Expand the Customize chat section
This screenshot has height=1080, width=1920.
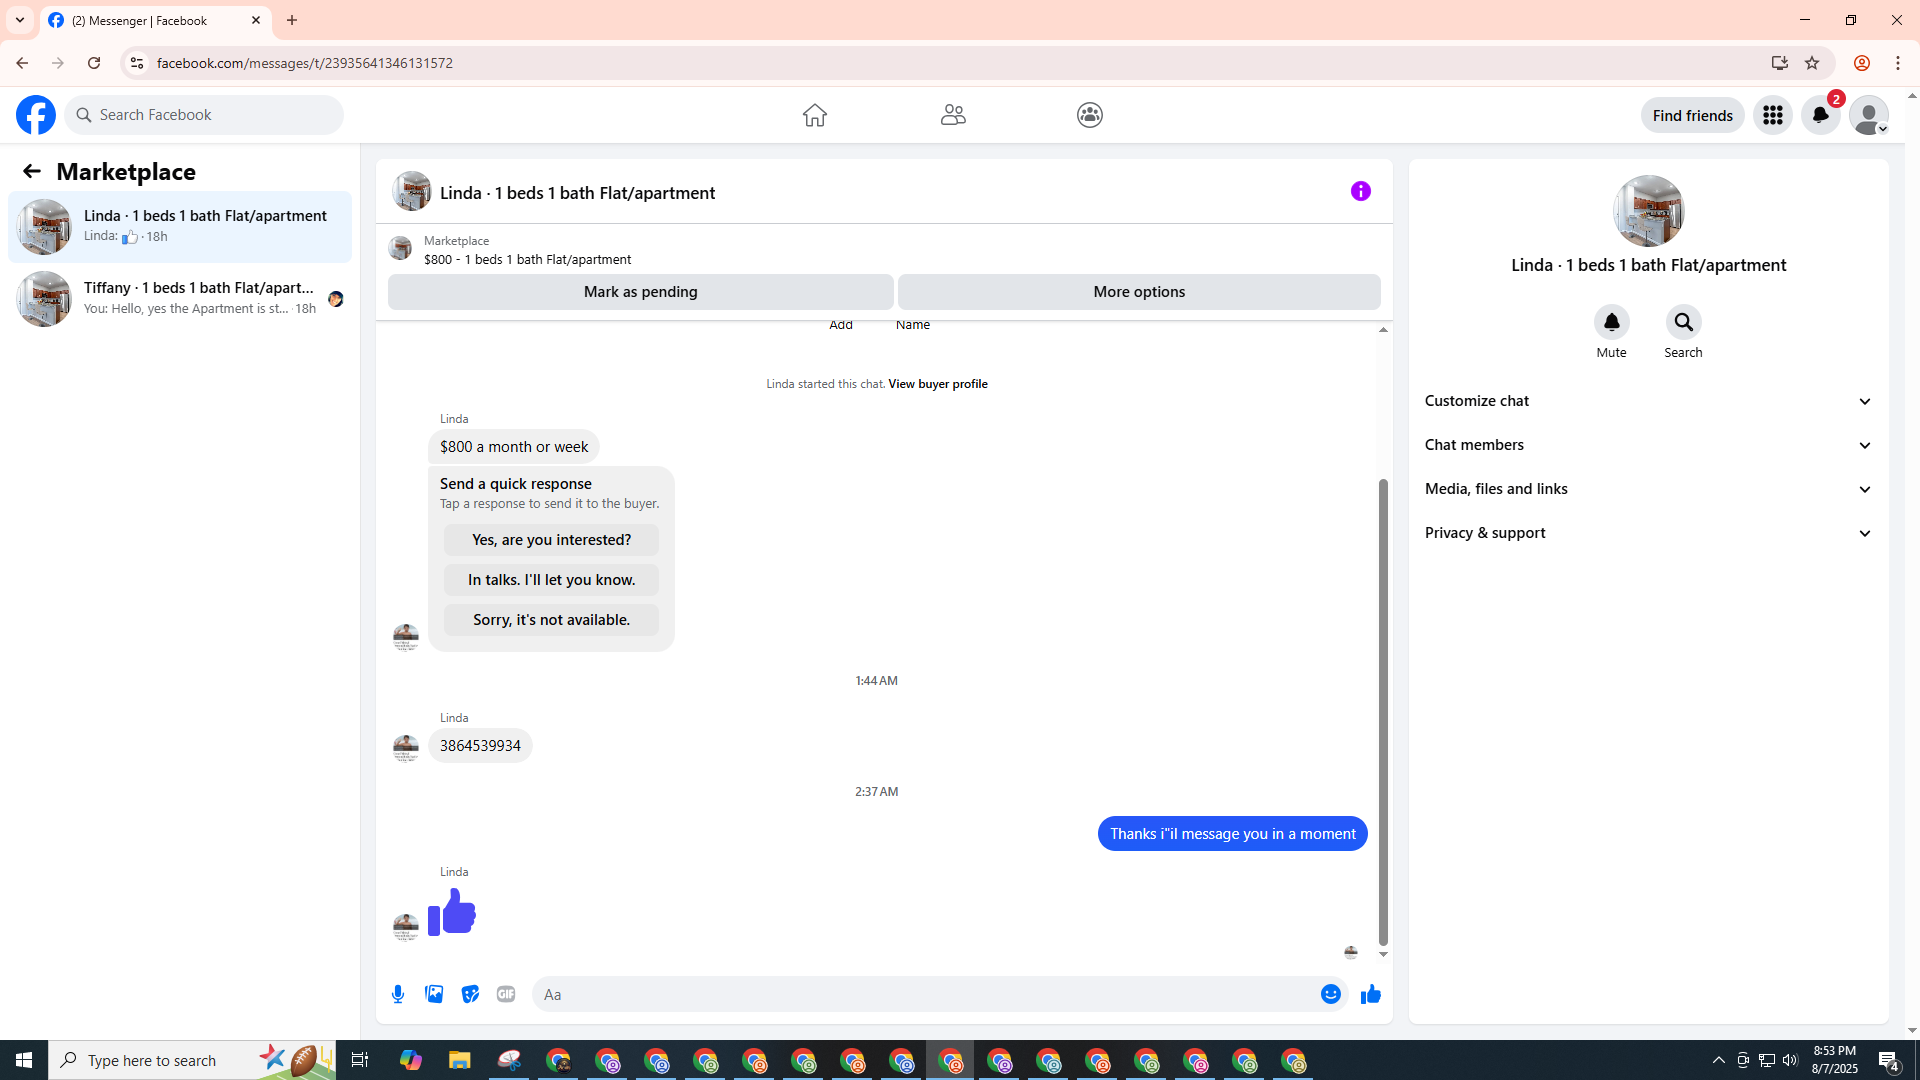(1649, 401)
